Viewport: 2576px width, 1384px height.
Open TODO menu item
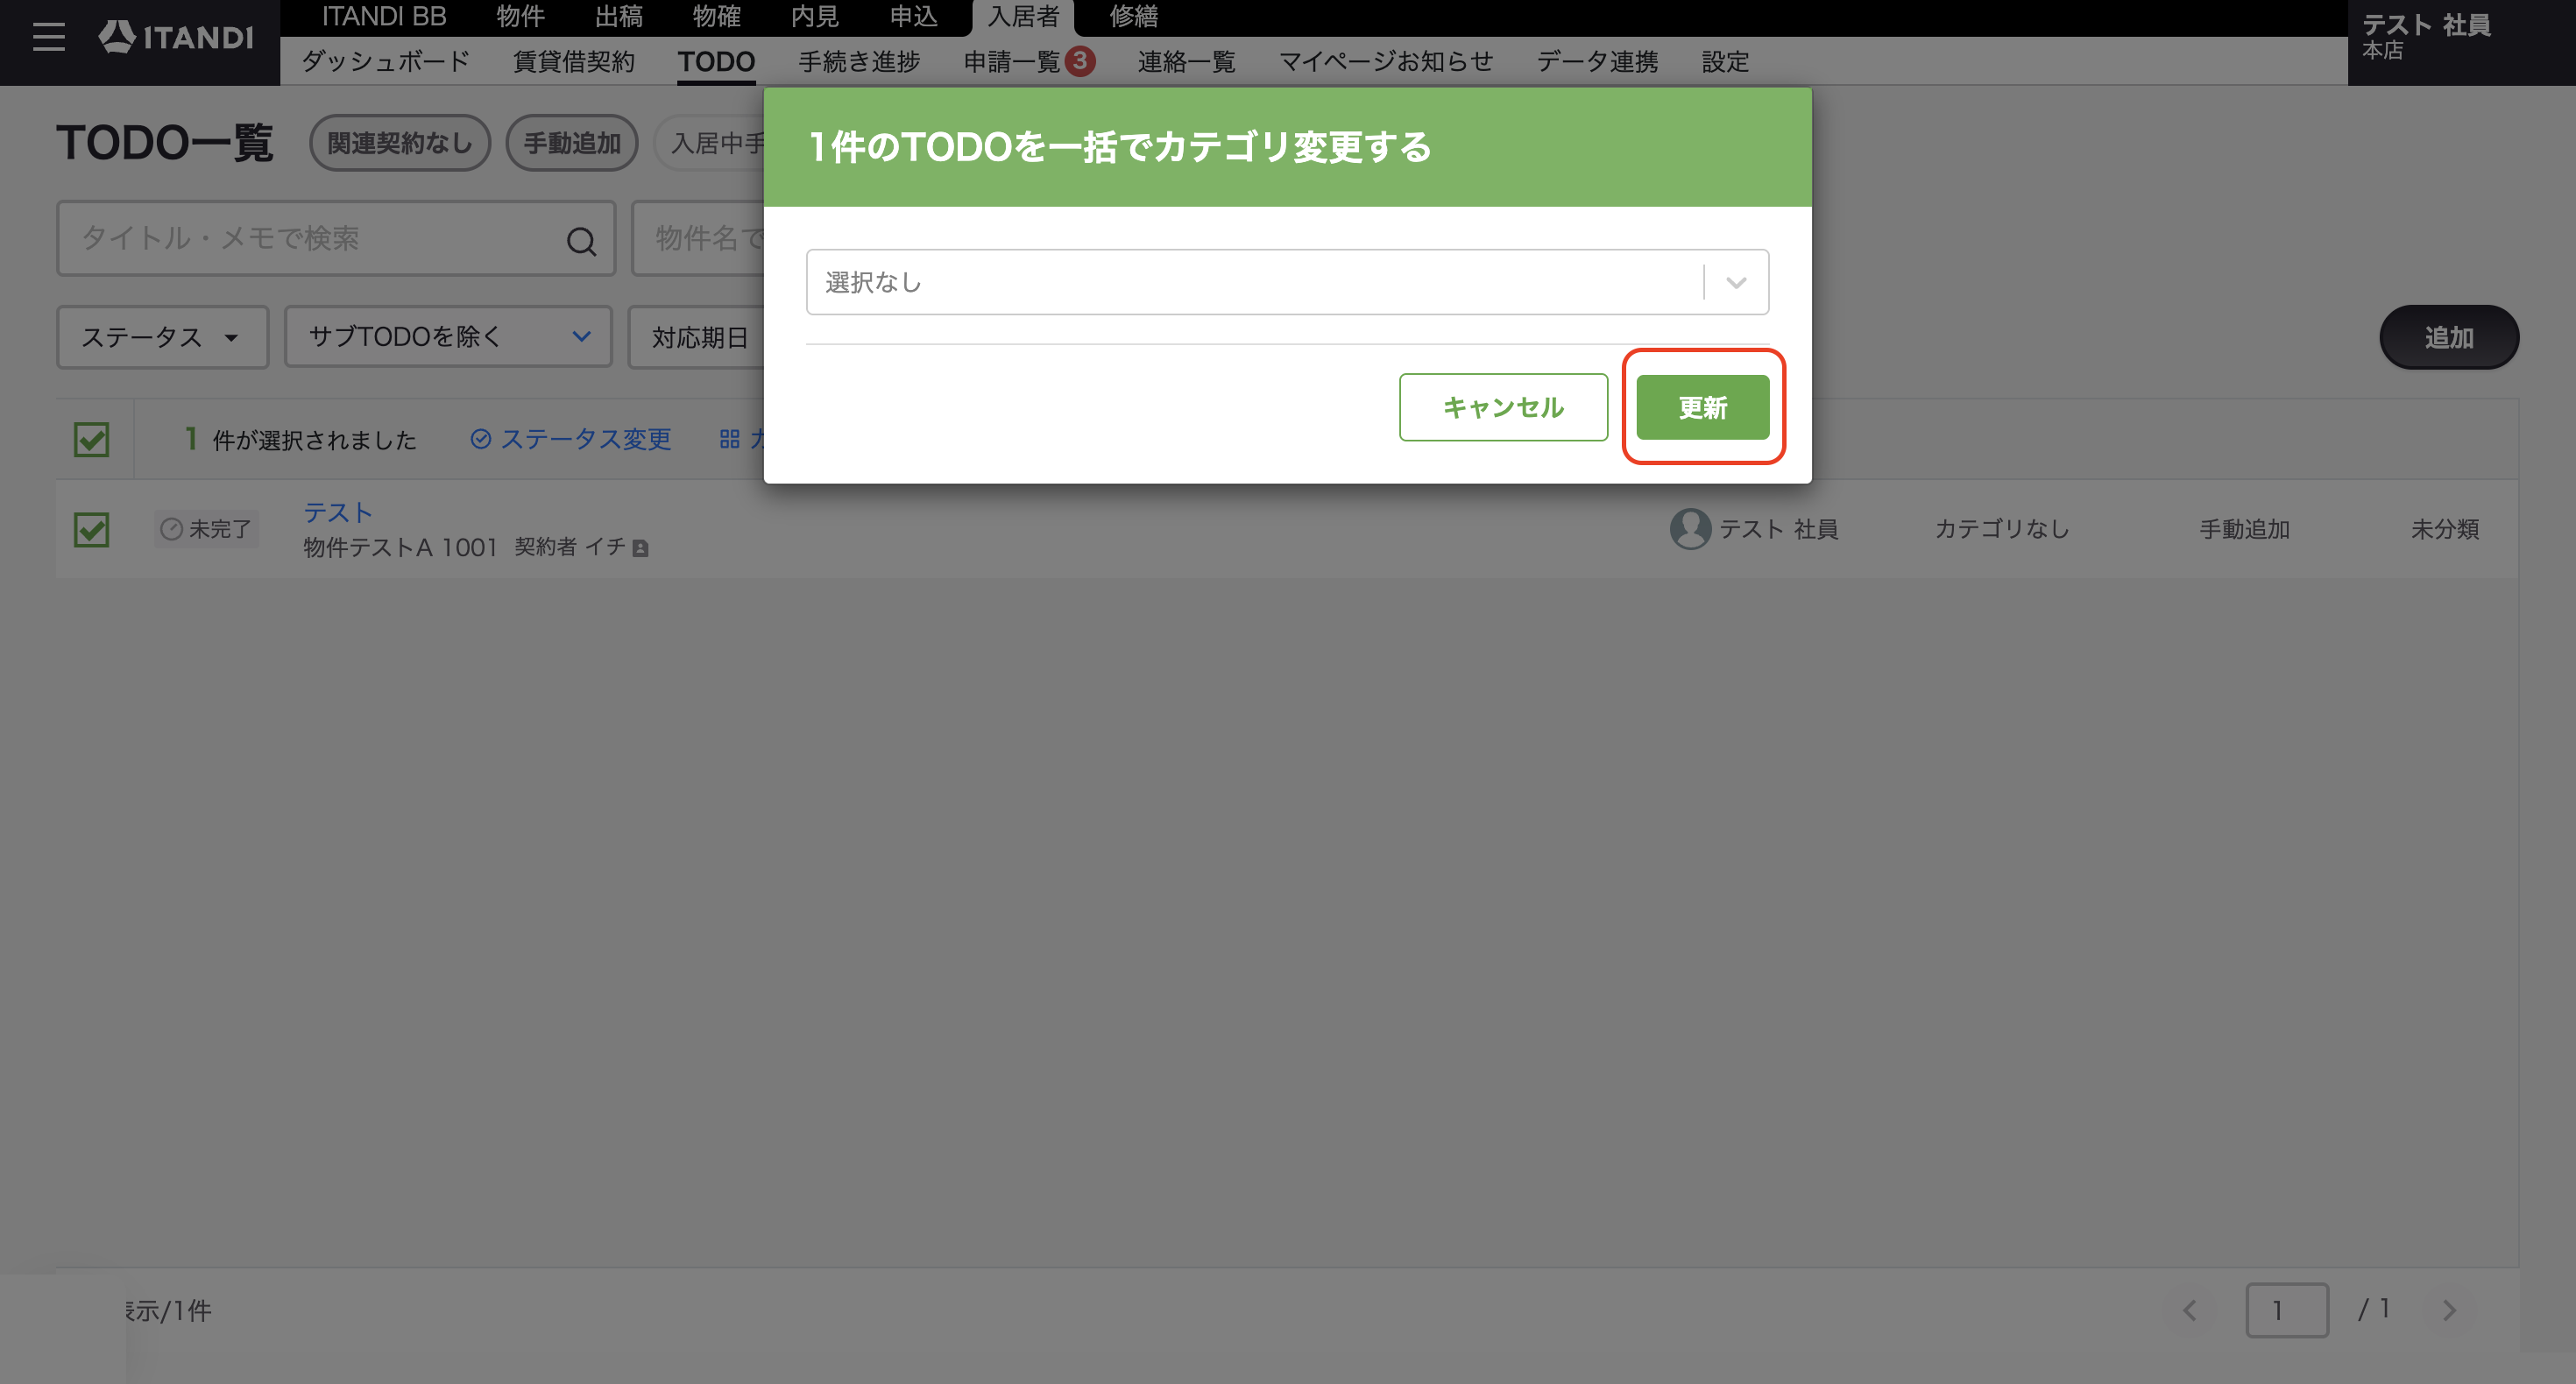(x=716, y=61)
